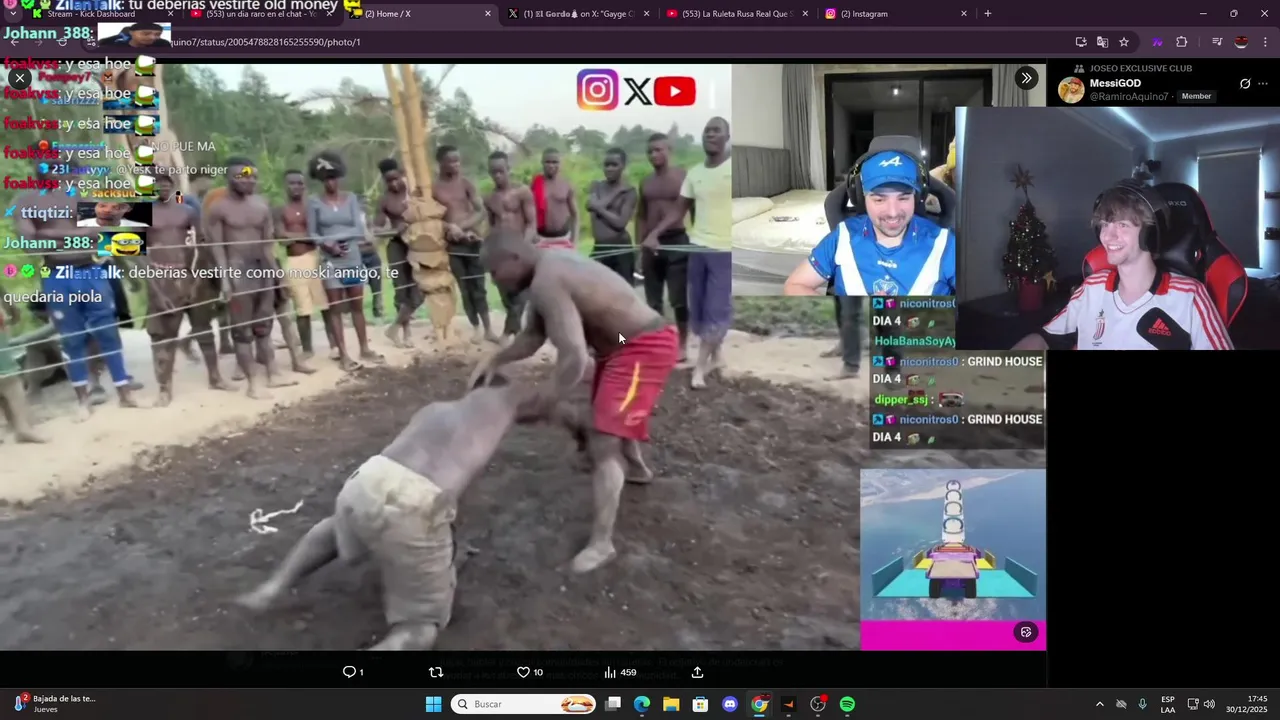
Task: Select Google Chrome in the taskbar
Action: tap(759, 704)
